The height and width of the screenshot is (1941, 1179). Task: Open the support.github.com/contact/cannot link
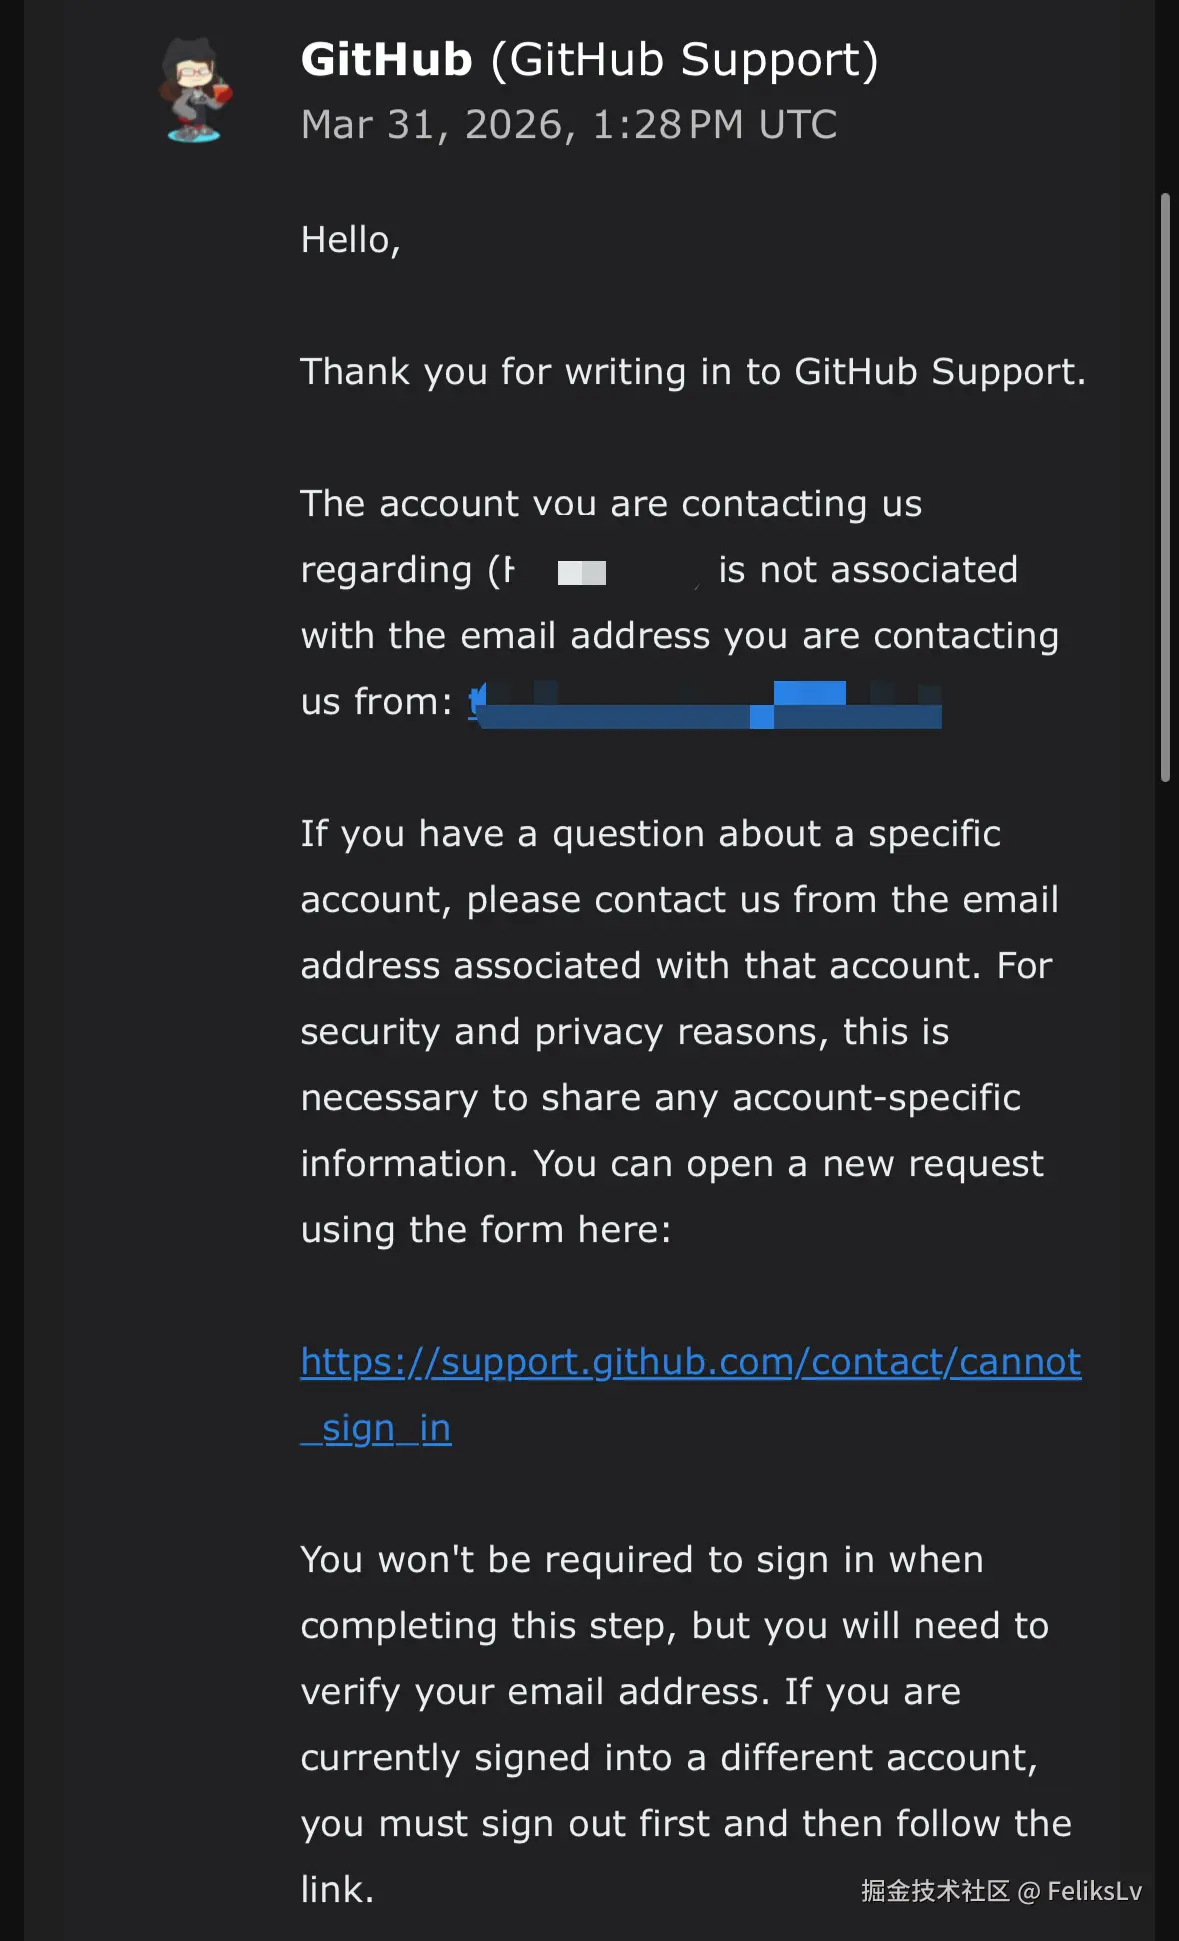(690, 1362)
